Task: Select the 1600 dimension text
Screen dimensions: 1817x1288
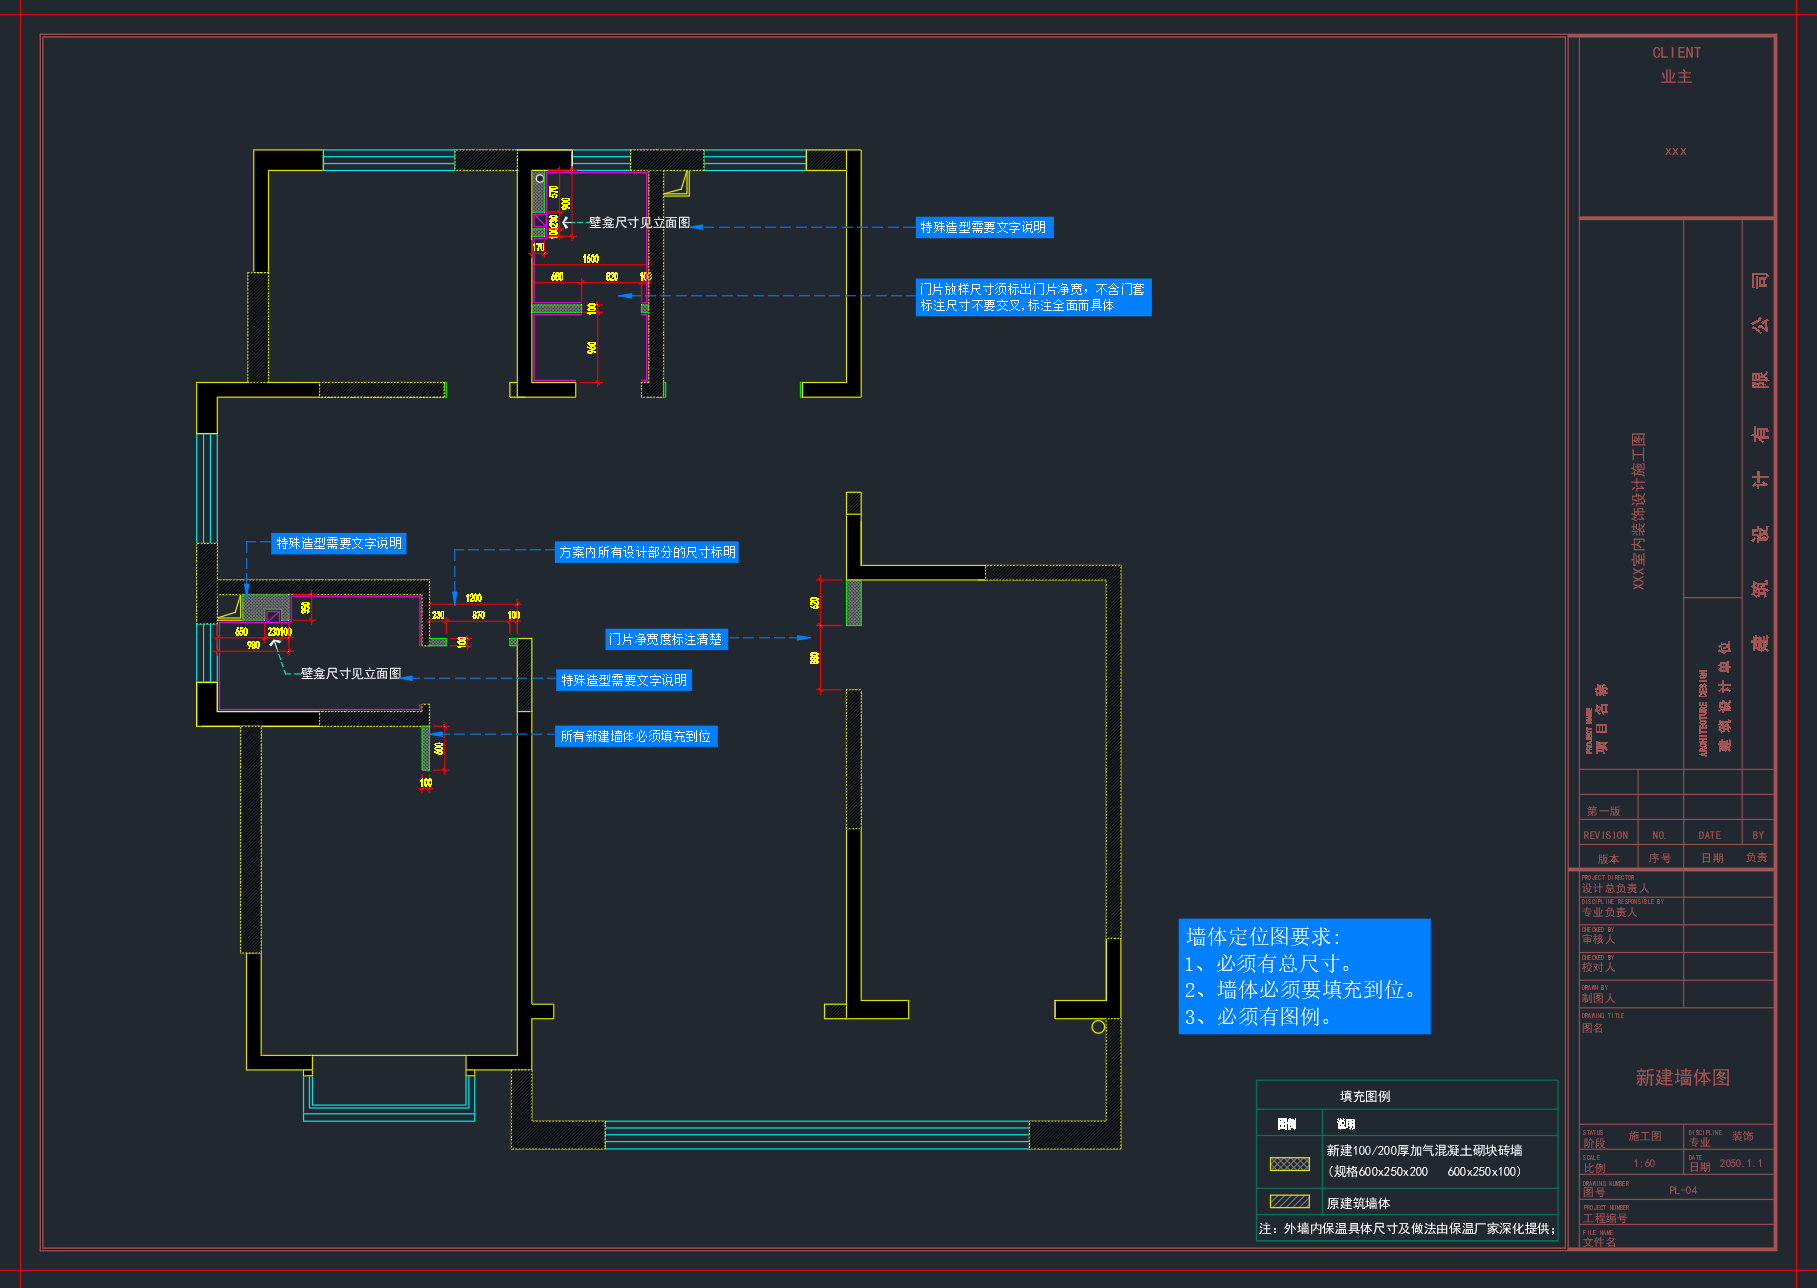Action: (x=591, y=259)
